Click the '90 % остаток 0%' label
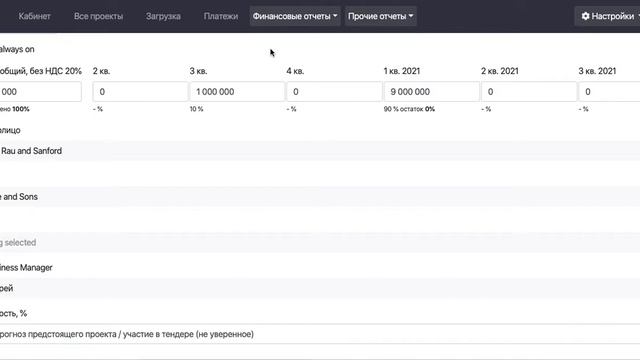 409,109
